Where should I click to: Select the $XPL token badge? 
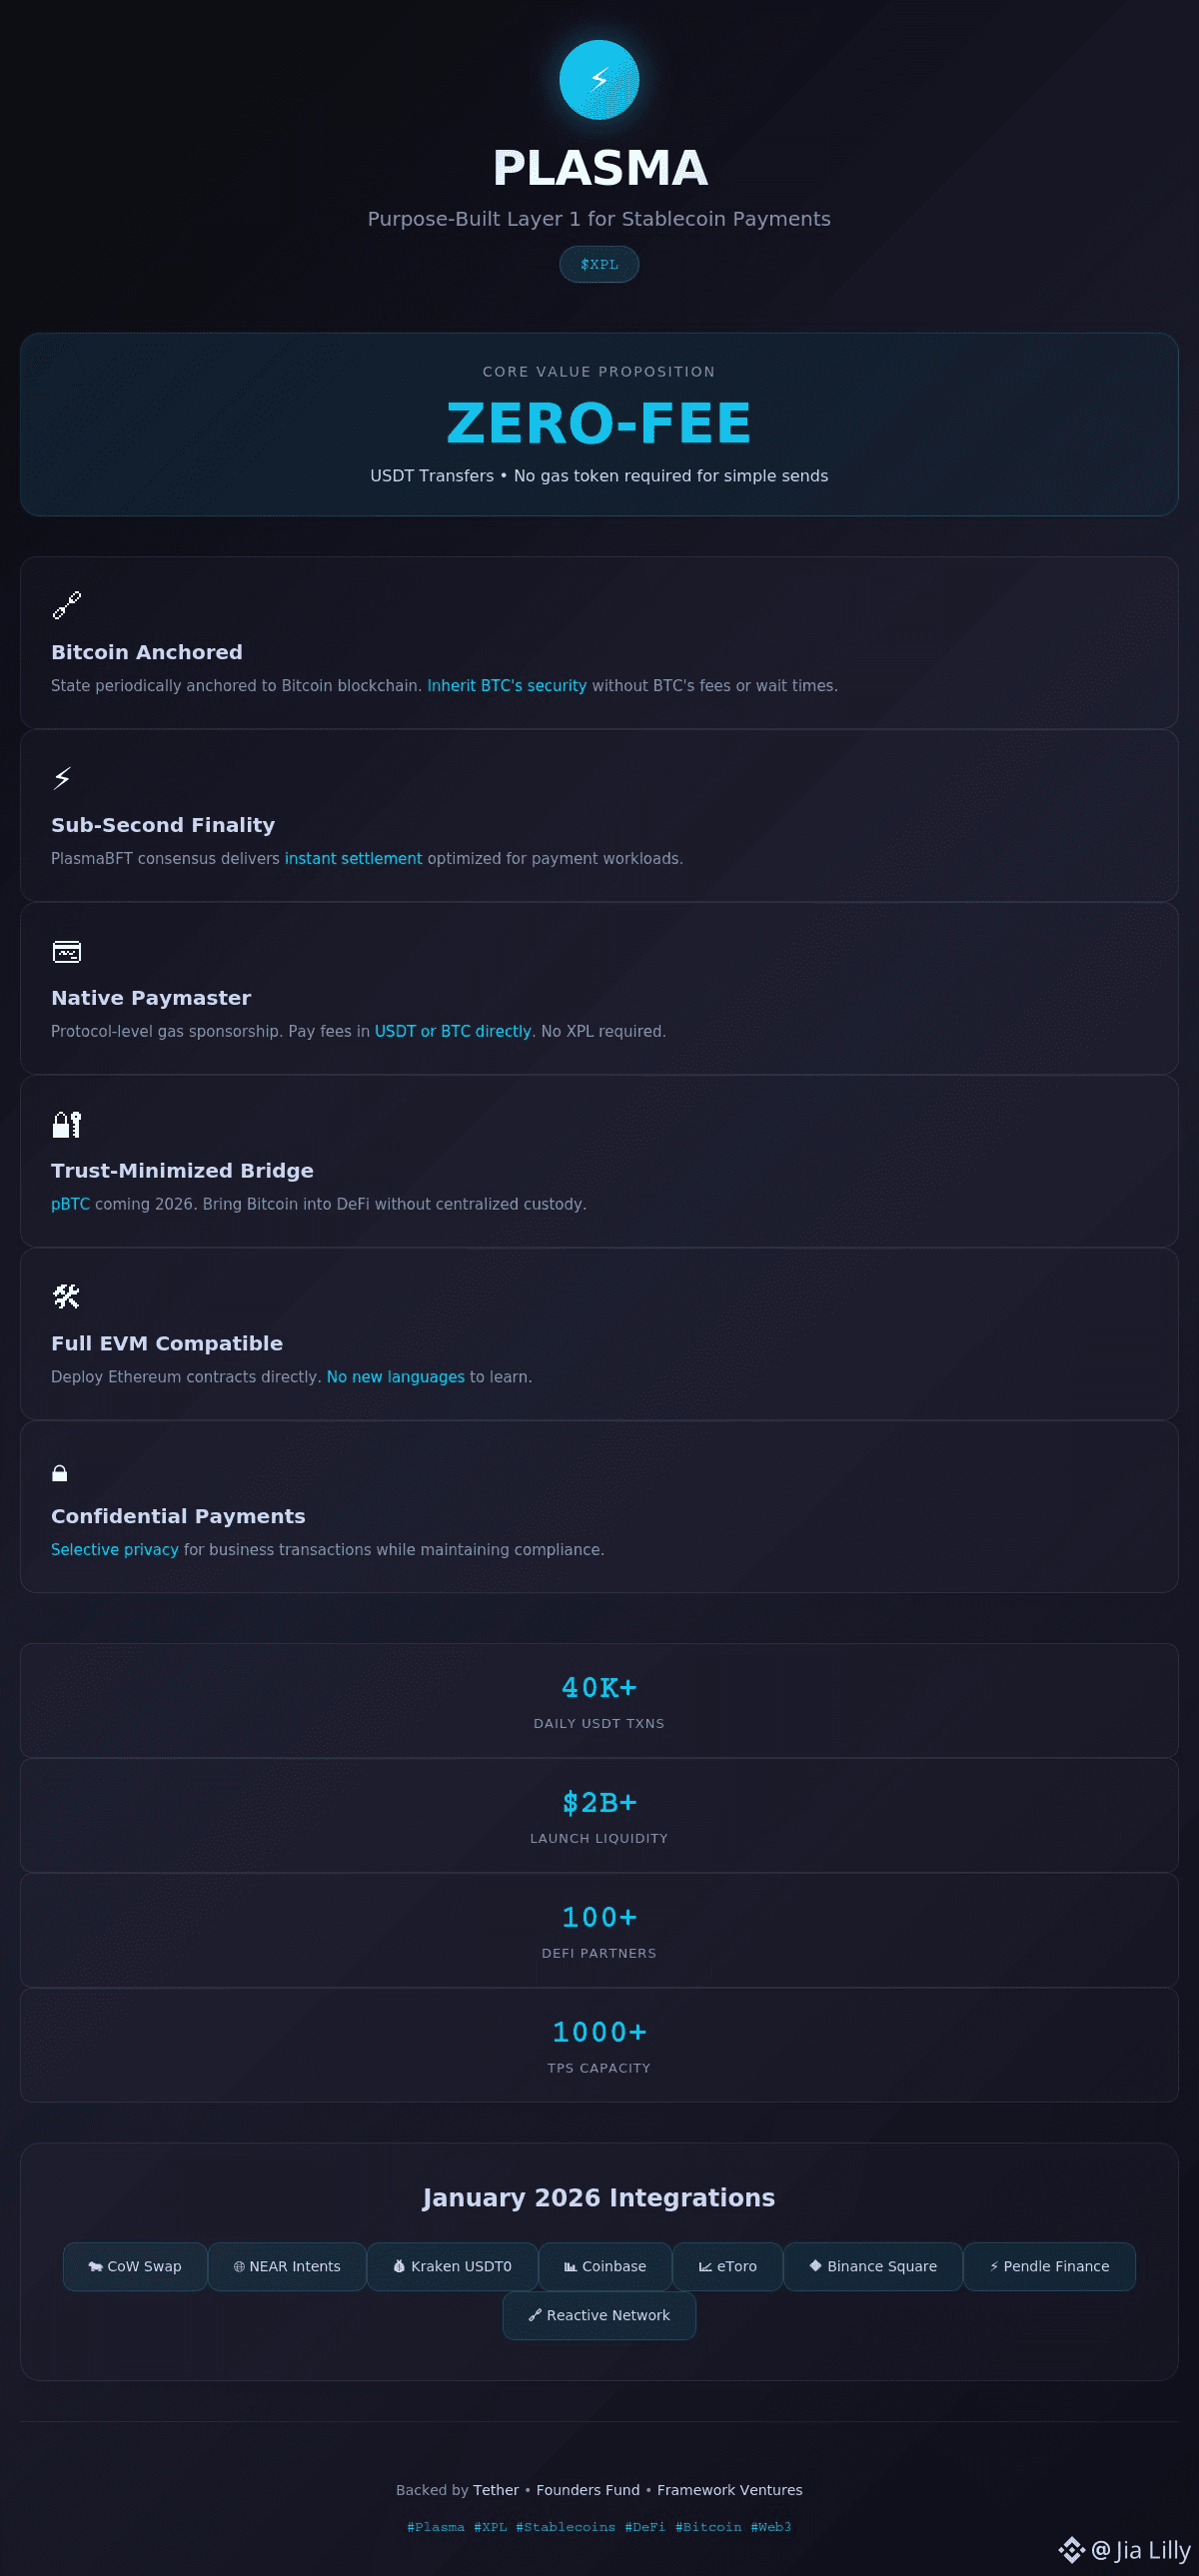point(599,265)
